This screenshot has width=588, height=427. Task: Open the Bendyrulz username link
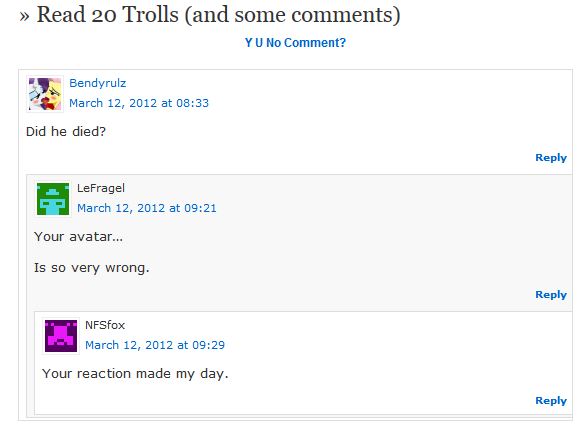point(98,83)
